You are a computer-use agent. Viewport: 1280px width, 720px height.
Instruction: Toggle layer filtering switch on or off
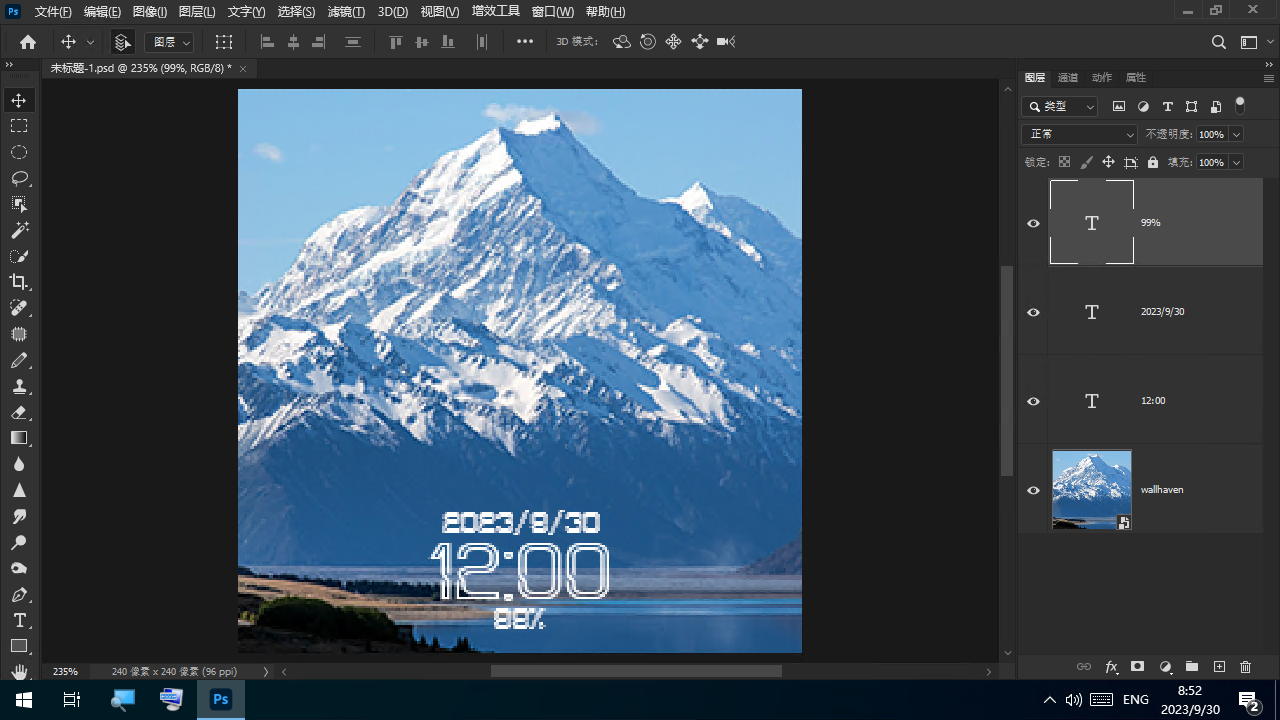click(1240, 104)
